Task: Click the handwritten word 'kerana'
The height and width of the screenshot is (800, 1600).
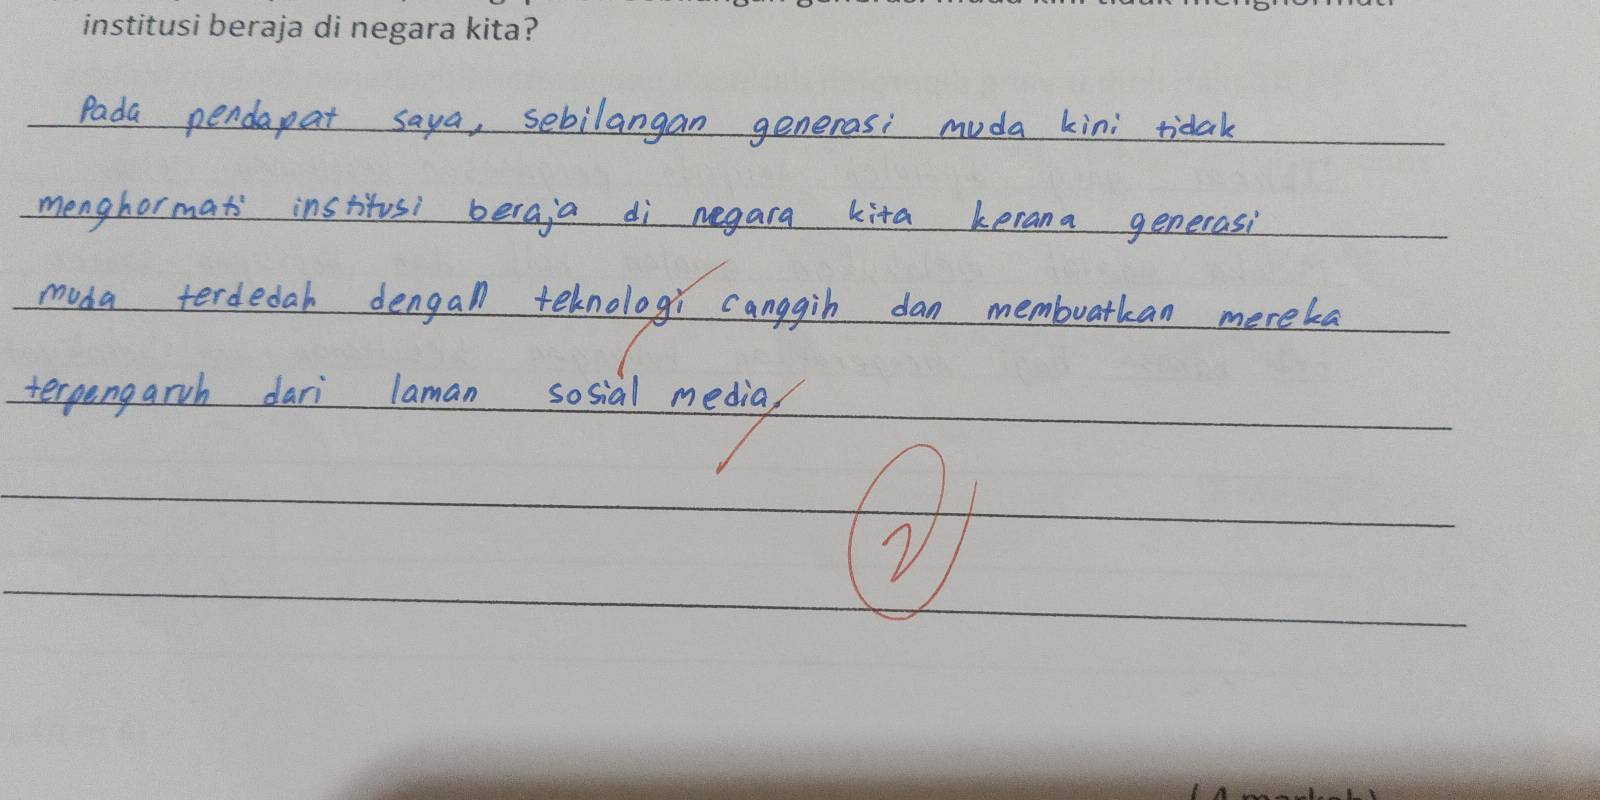Action: tap(1022, 218)
